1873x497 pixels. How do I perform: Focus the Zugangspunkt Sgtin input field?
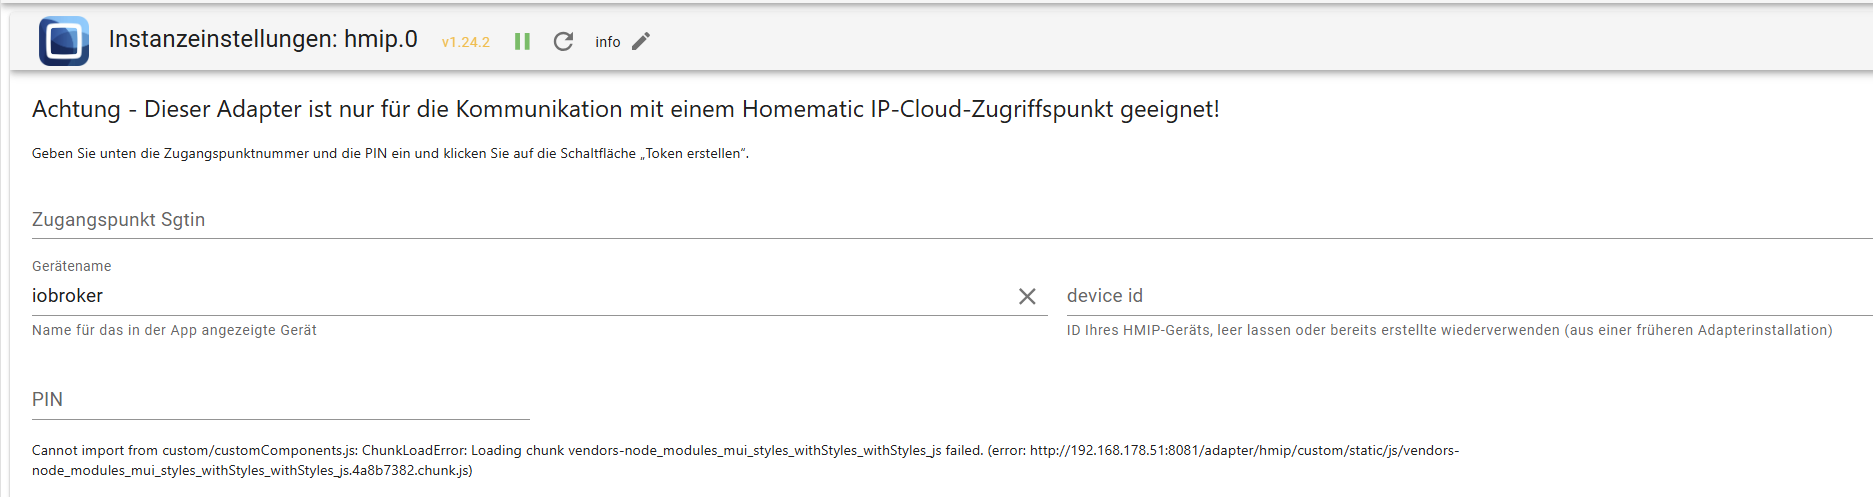click(x=952, y=220)
